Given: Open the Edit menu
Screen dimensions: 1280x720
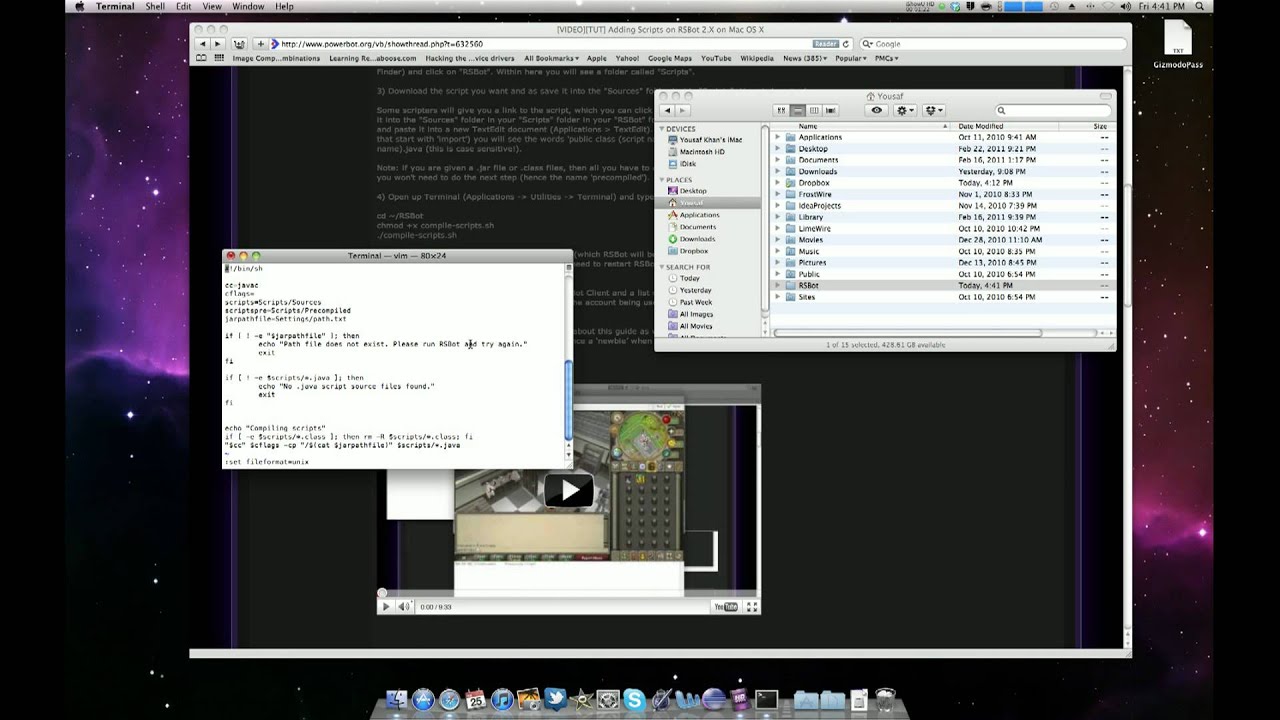Looking at the screenshot, I should tap(184, 6).
